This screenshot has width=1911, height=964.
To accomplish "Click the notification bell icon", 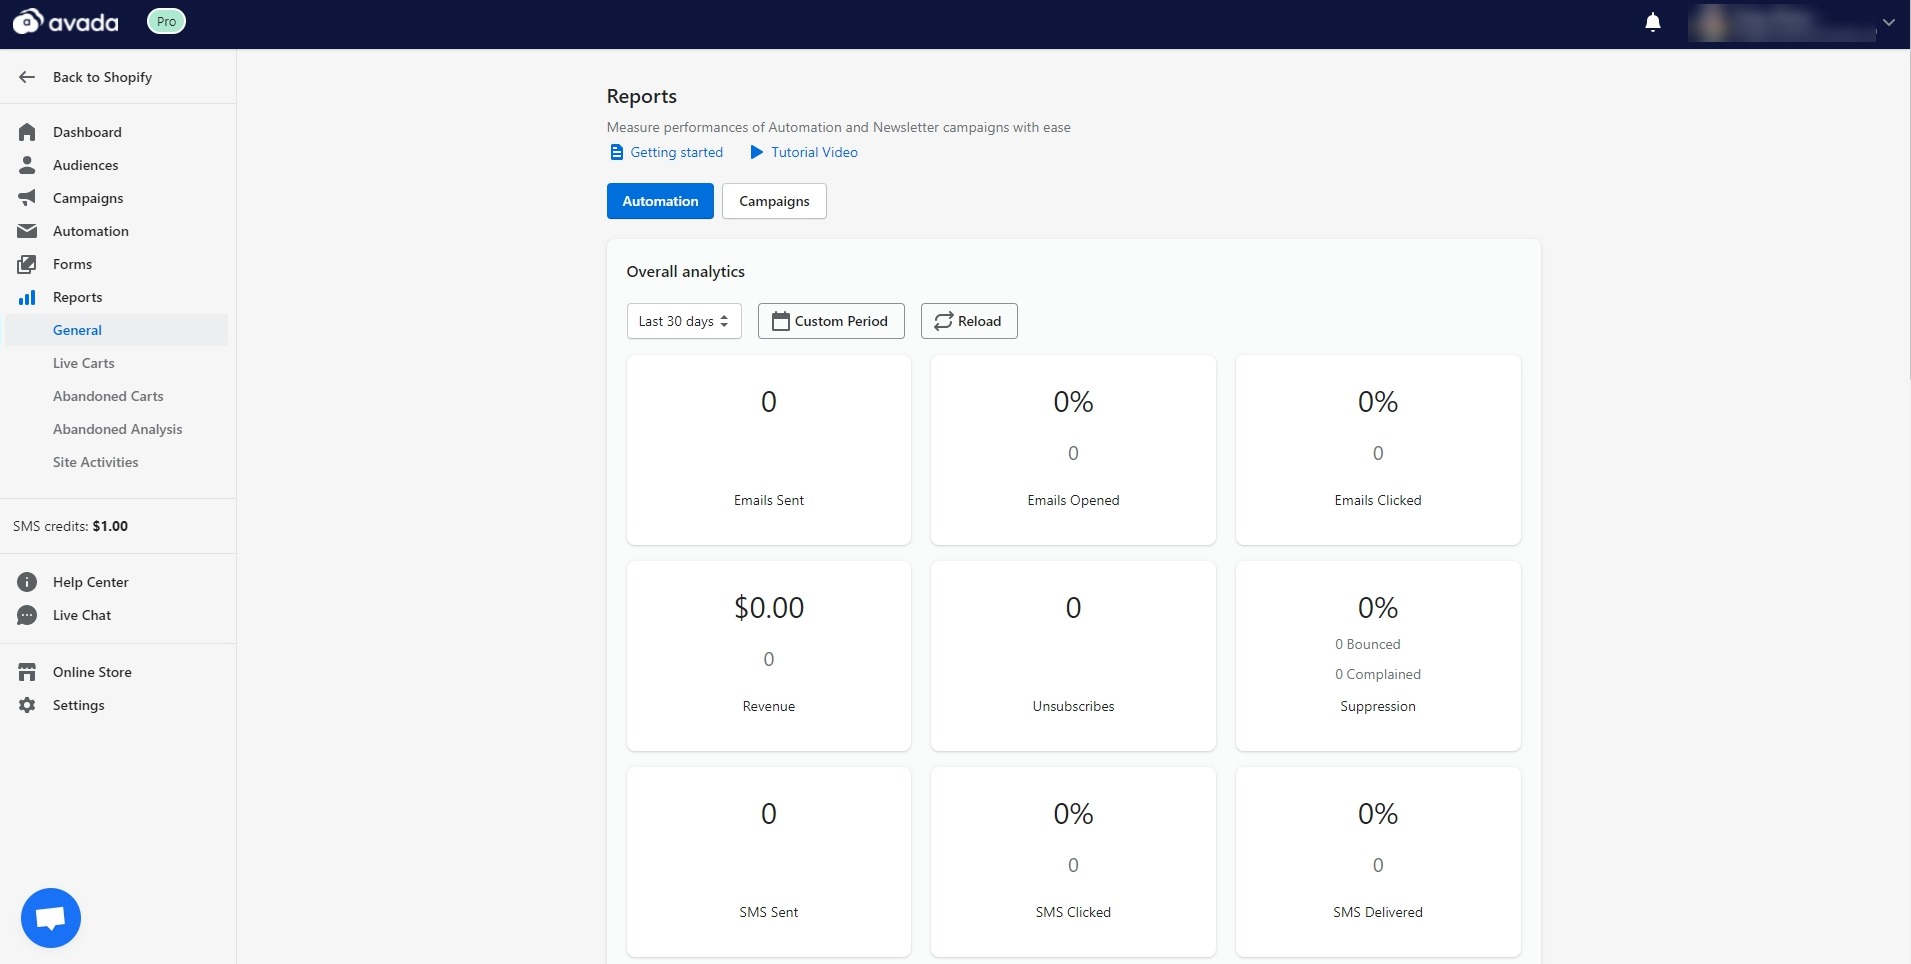I will (1652, 23).
